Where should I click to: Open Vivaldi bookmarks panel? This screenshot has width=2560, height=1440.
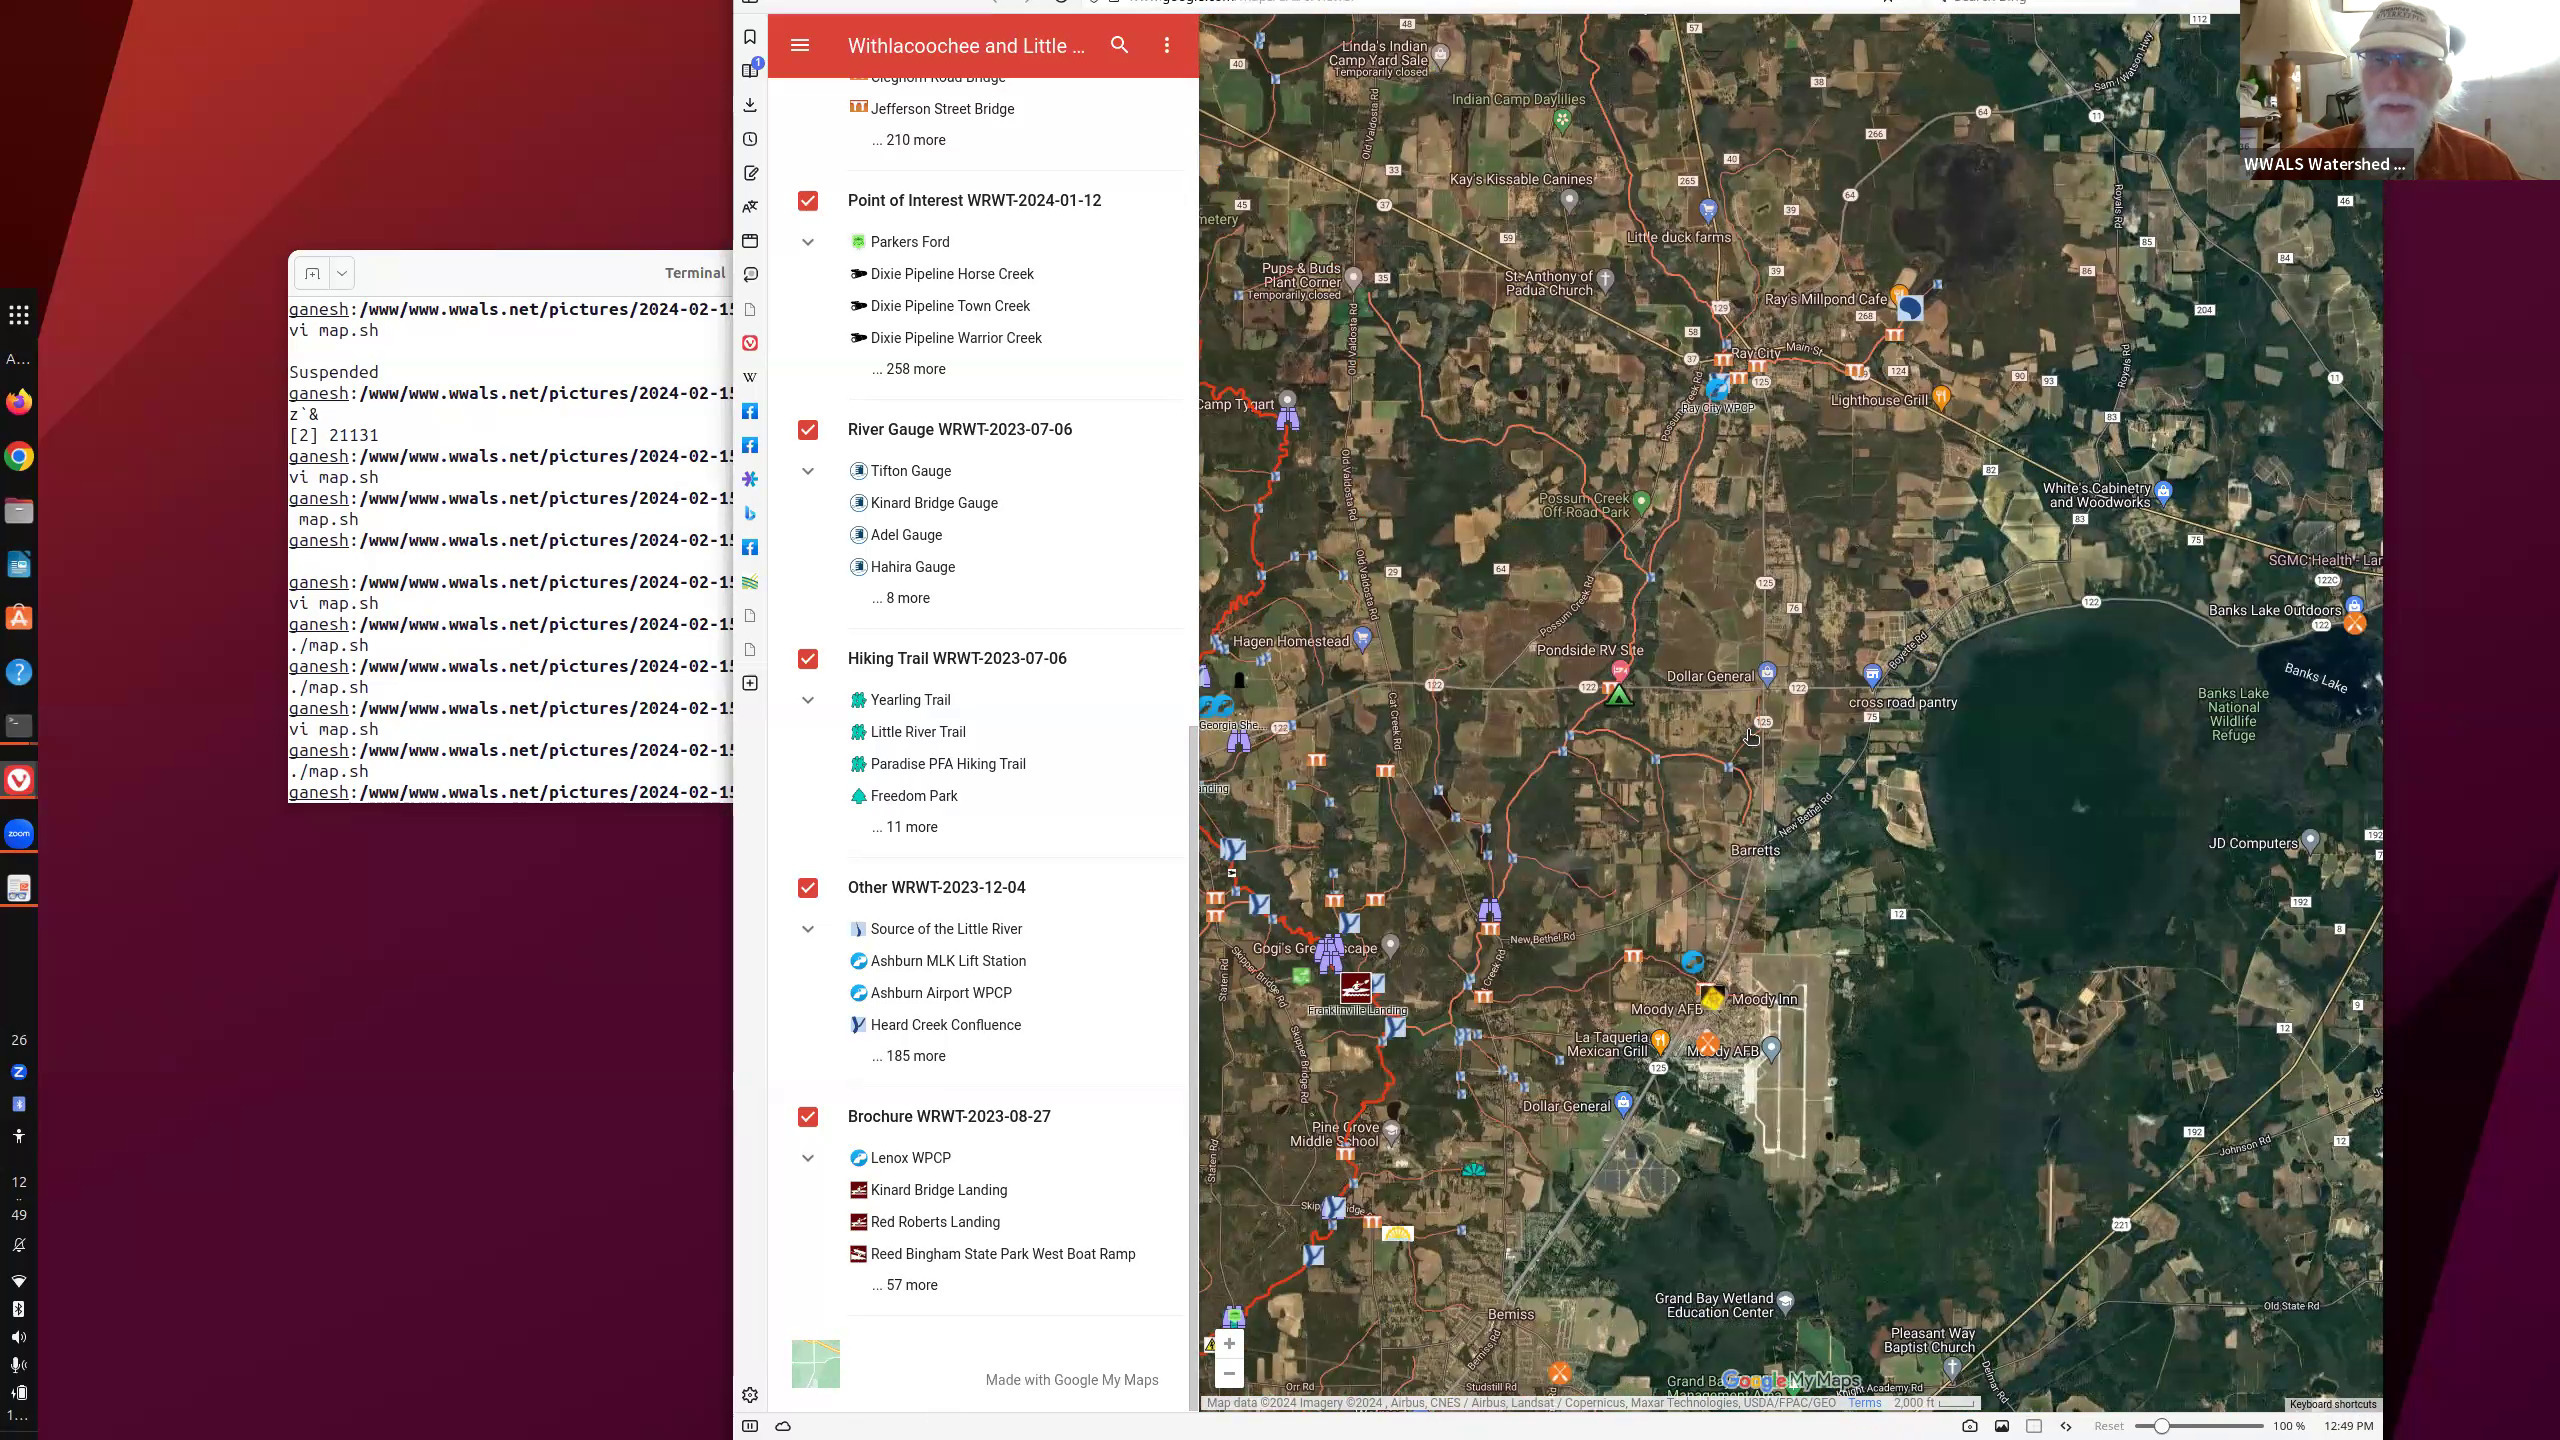tap(750, 37)
